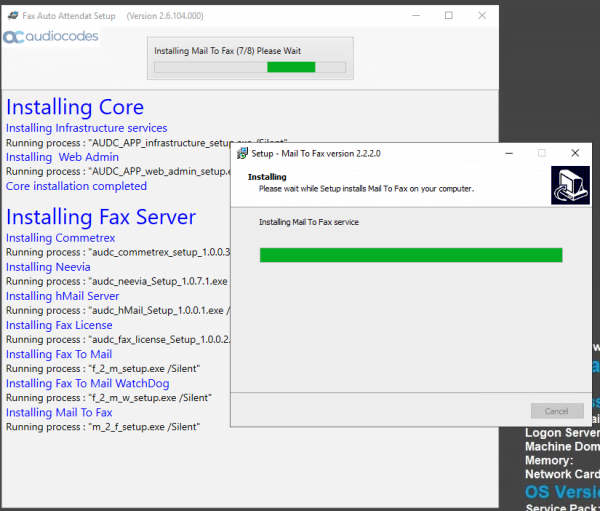Click the green Mail To Fax service progress bar
This screenshot has height=511, width=600.
tap(410, 255)
